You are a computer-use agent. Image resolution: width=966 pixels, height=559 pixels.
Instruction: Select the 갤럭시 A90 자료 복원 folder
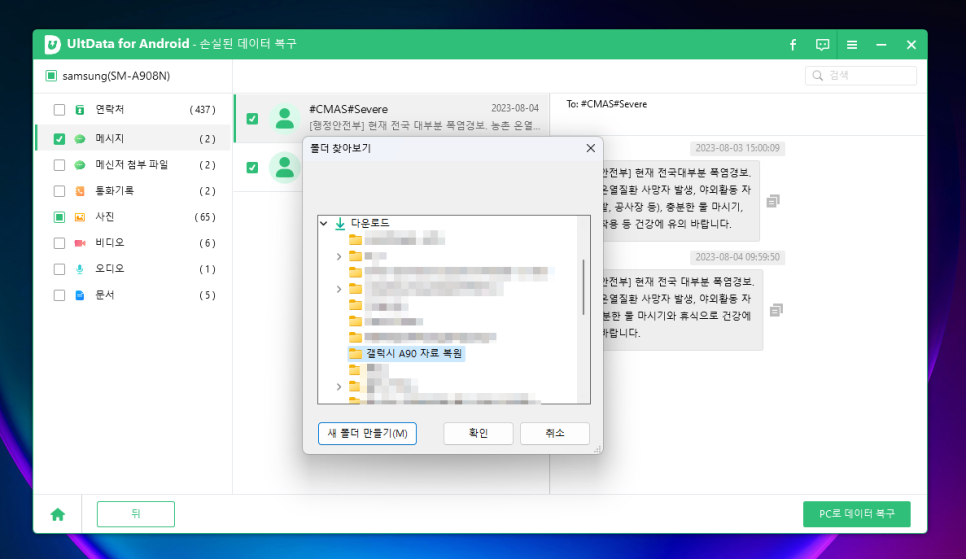[414, 353]
